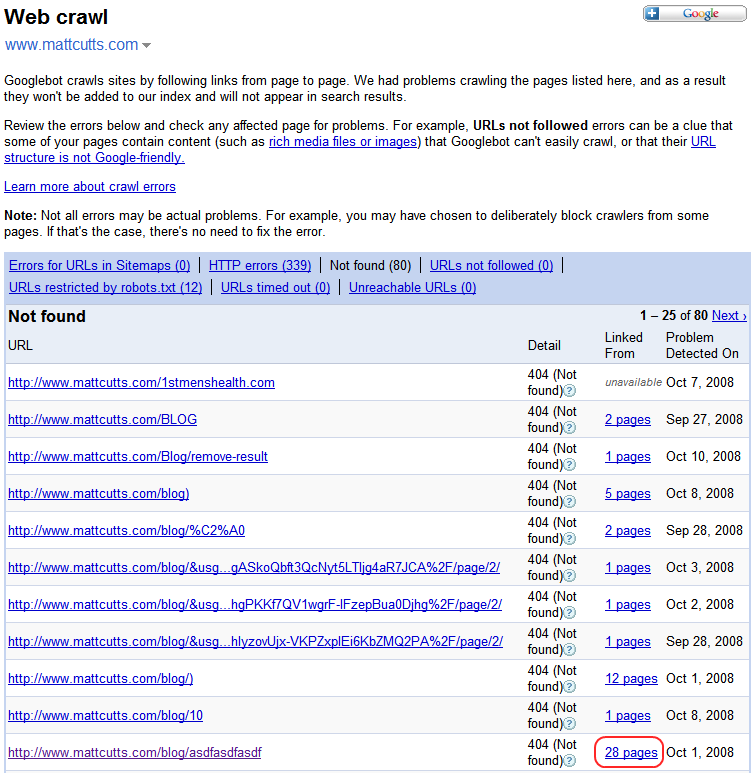
Task: Open the mattcutts.com/blog) URL link
Action: [x=99, y=493]
